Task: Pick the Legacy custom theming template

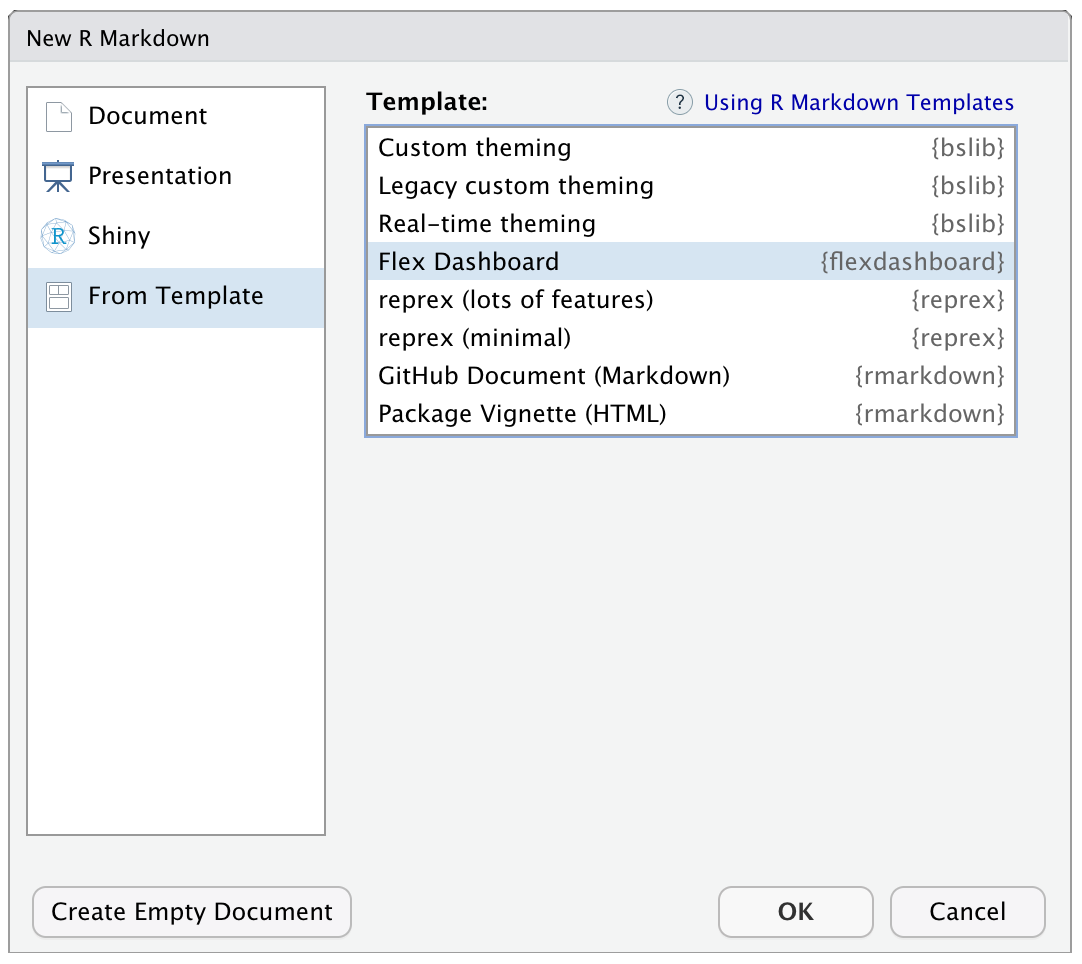Action: coord(691,186)
